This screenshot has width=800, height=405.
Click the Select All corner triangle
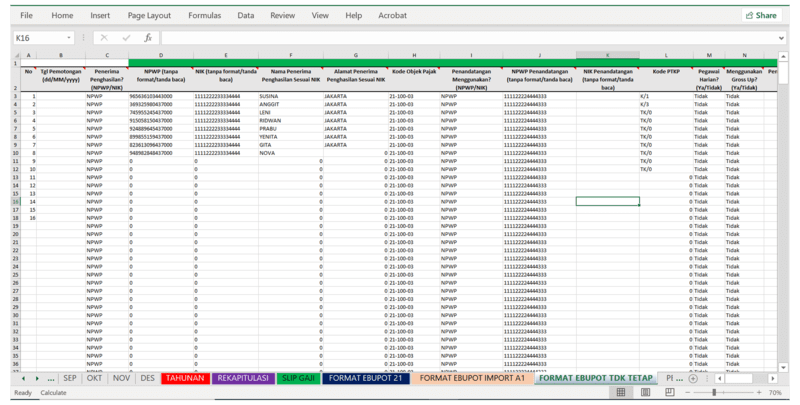click(x=16, y=55)
